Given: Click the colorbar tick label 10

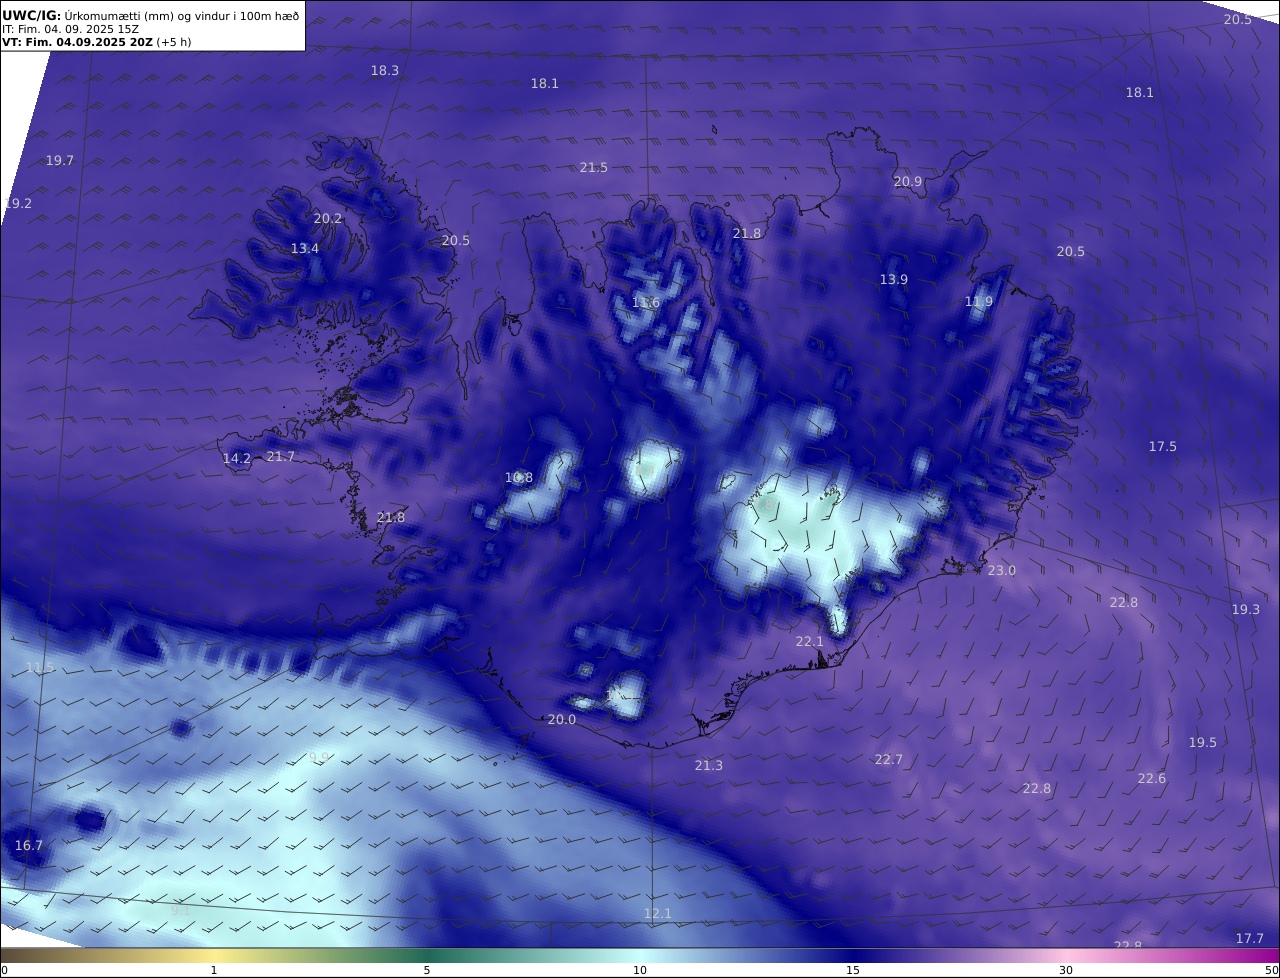Looking at the screenshot, I should (x=640, y=970).
